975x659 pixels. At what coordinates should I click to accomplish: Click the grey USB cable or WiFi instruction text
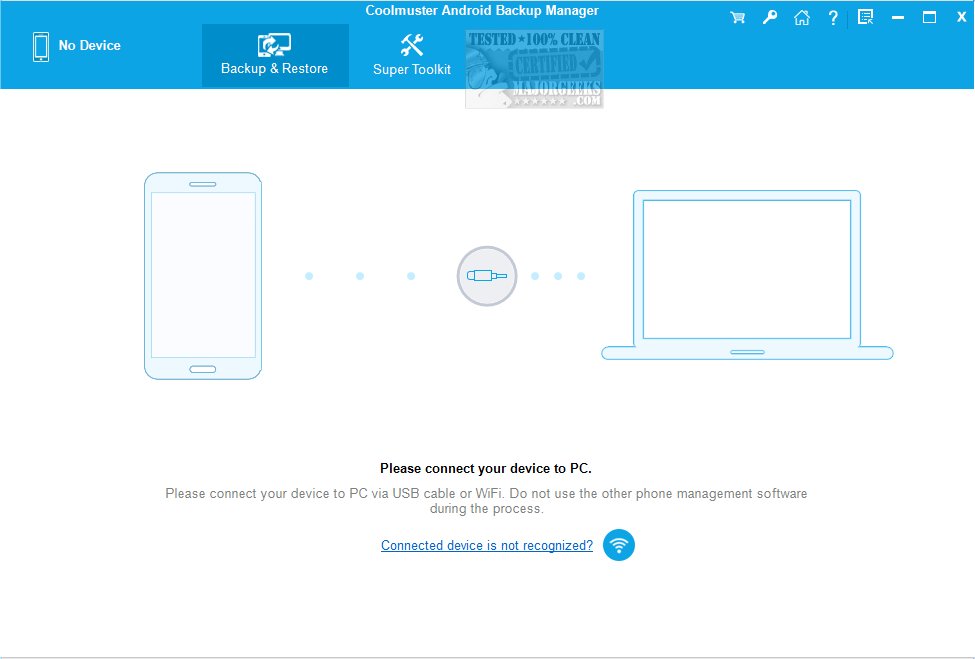point(486,500)
